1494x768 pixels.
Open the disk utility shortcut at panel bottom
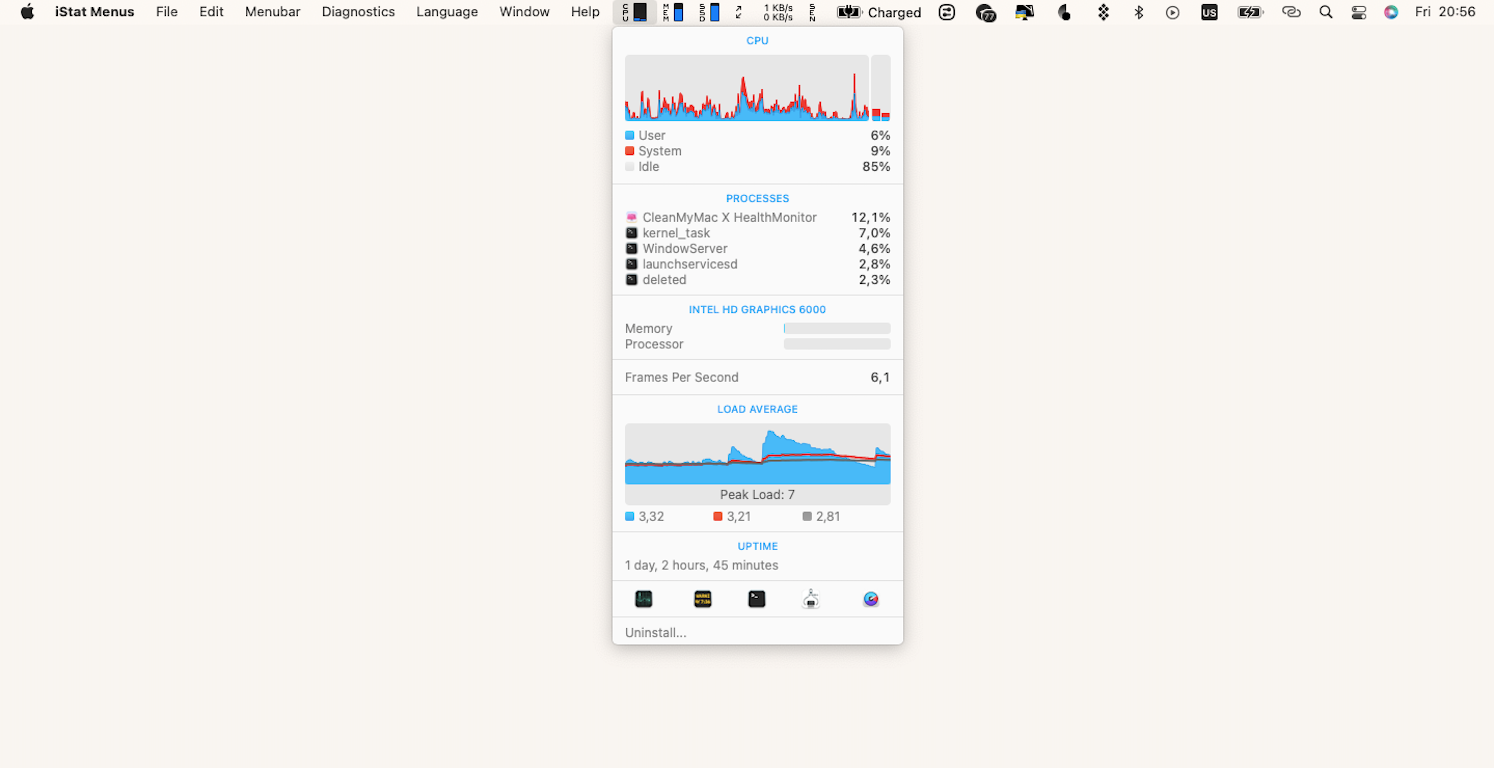(x=810, y=598)
